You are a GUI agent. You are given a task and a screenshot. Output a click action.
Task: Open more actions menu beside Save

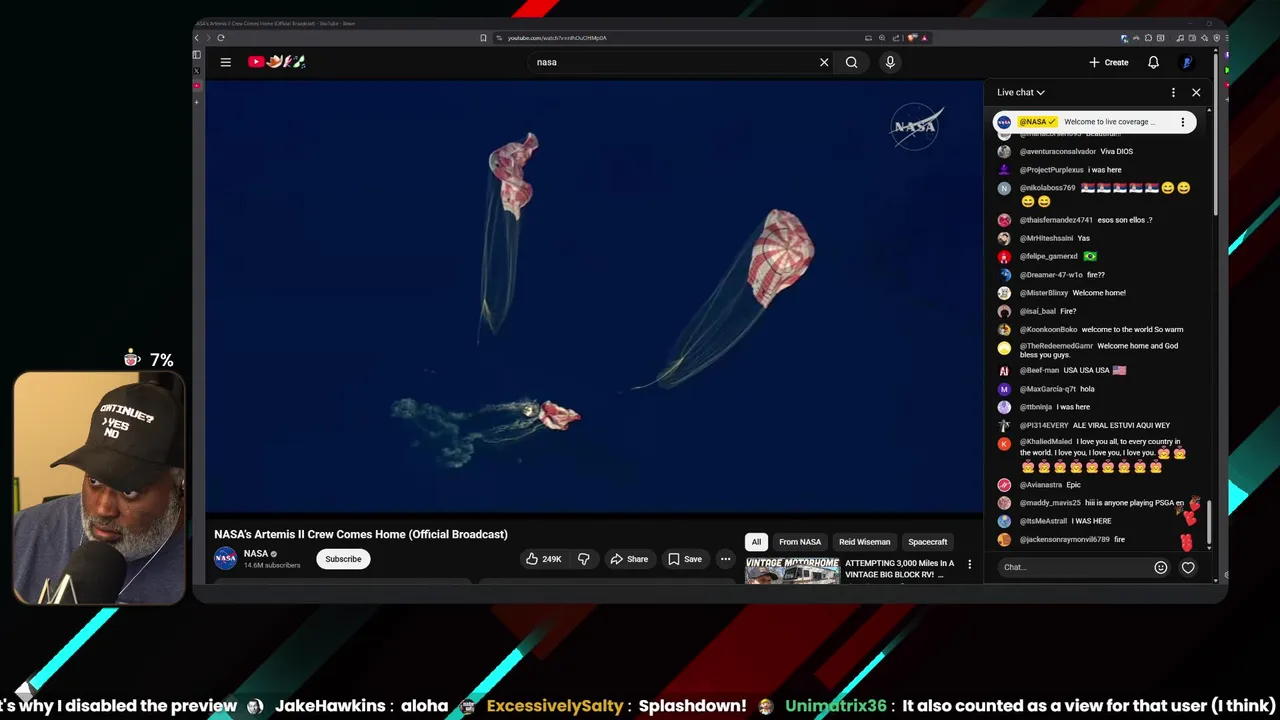(x=726, y=559)
